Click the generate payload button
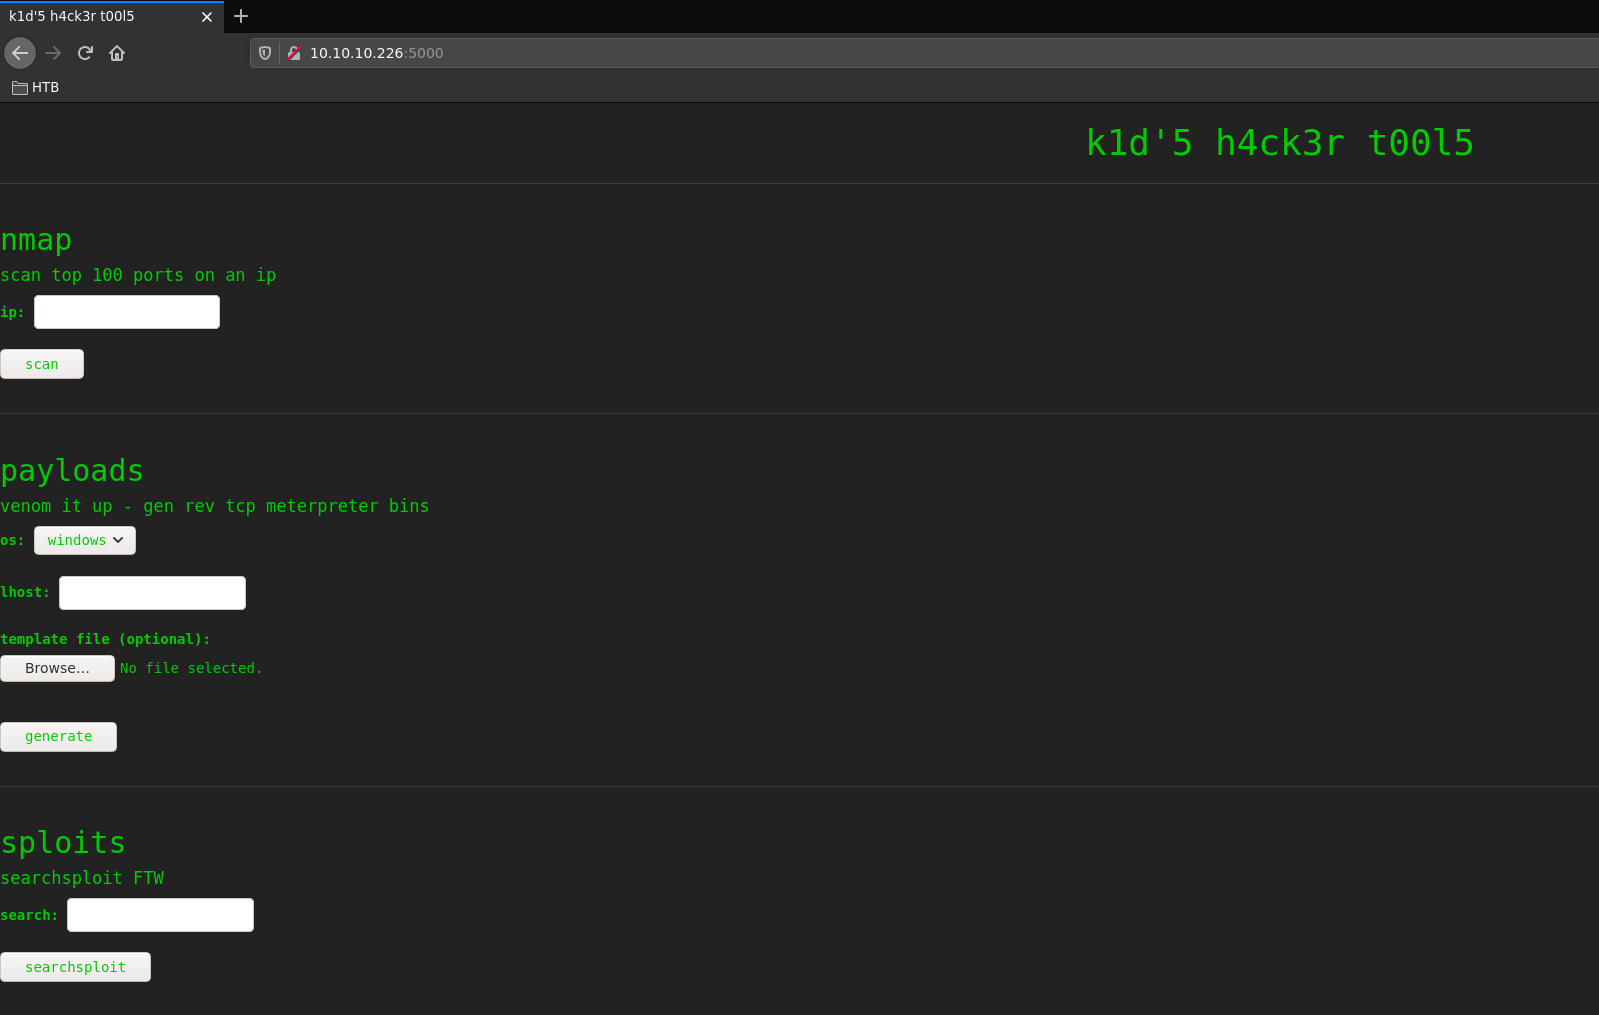 (58, 737)
